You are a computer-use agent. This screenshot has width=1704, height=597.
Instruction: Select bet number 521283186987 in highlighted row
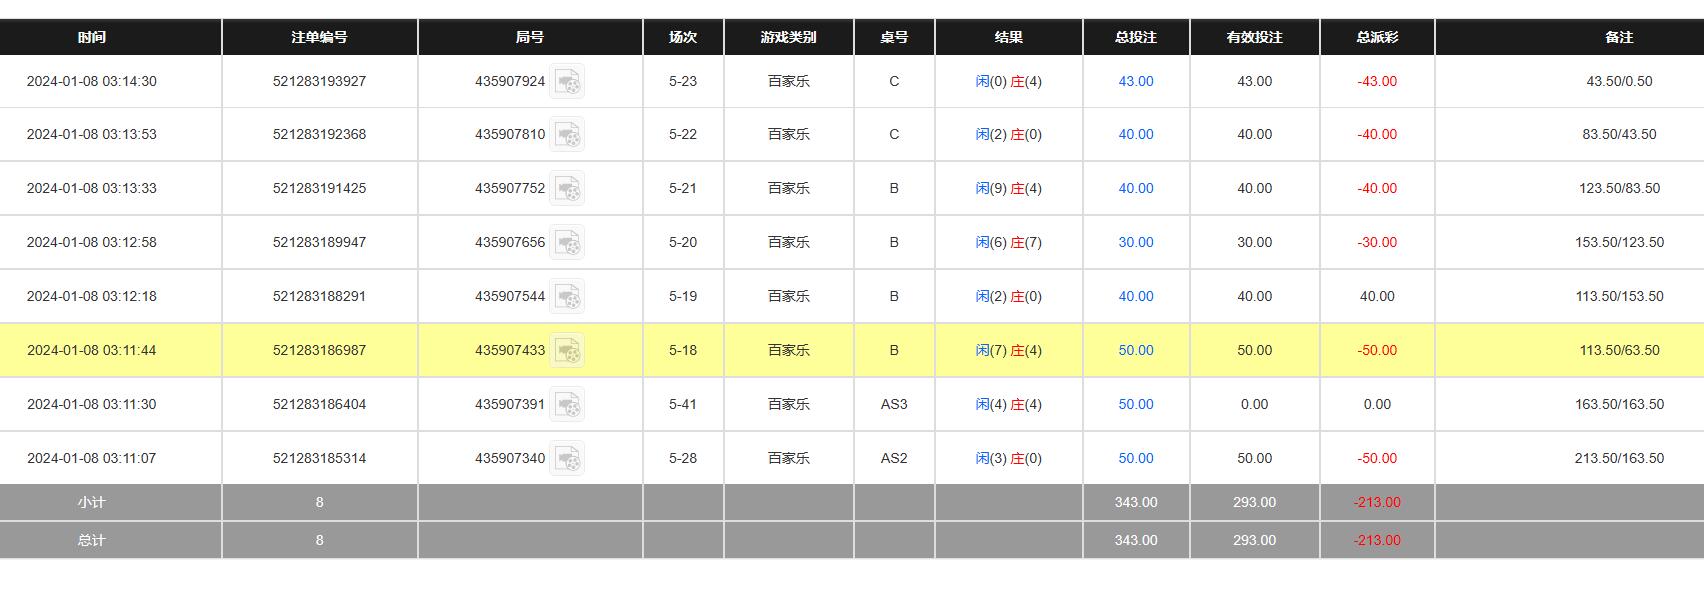coord(319,350)
